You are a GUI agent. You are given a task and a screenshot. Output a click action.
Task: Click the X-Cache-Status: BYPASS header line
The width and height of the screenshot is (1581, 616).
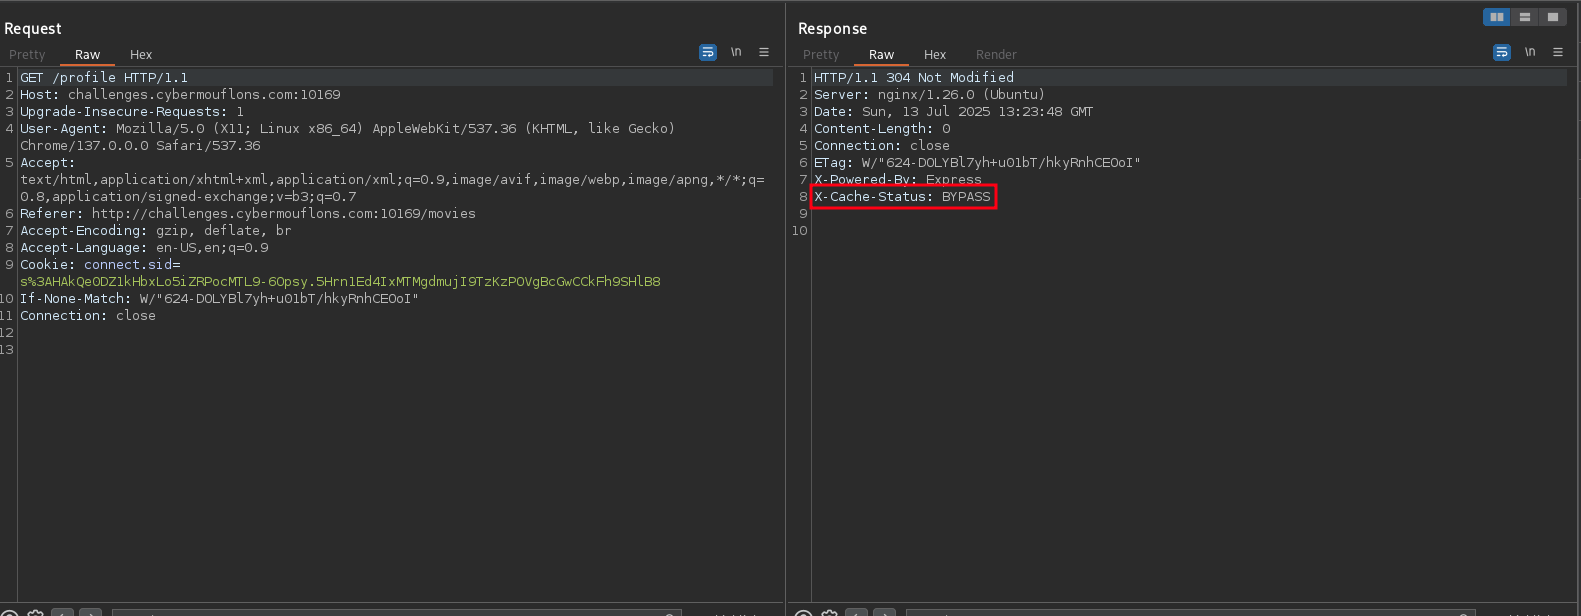[x=902, y=197]
